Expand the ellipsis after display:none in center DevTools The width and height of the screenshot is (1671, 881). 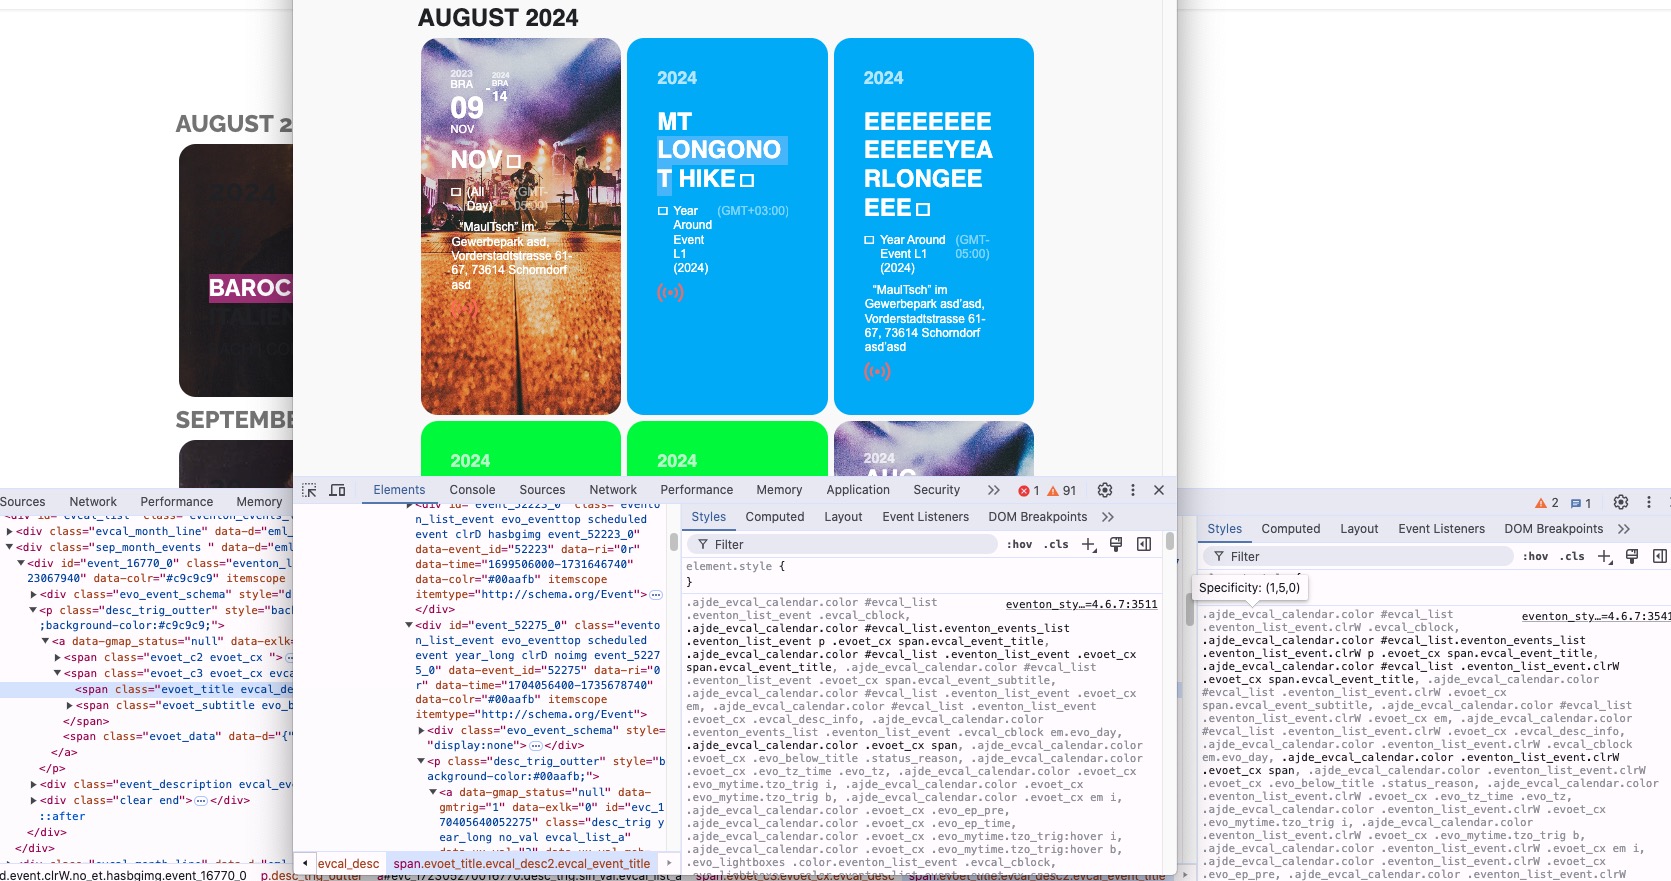tap(536, 745)
